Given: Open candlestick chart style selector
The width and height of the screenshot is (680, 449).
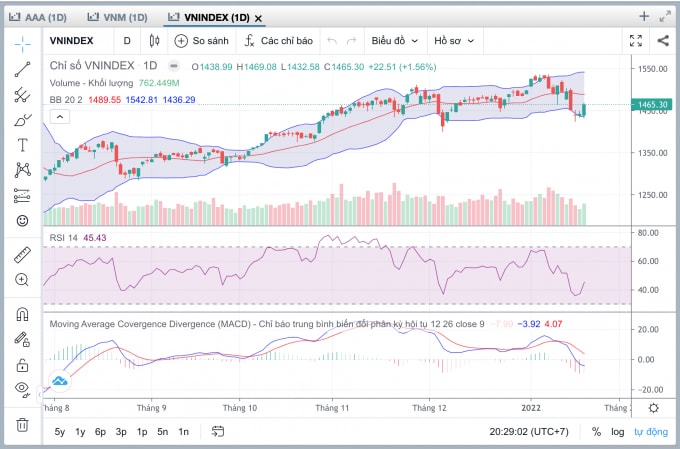Looking at the screenshot, I should click(x=154, y=41).
